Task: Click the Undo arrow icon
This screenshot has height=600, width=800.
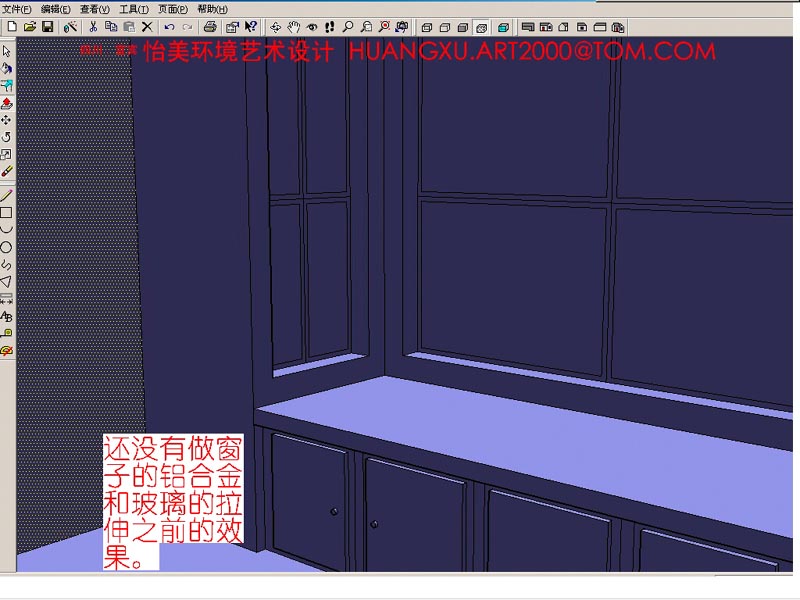Action: pos(169,27)
